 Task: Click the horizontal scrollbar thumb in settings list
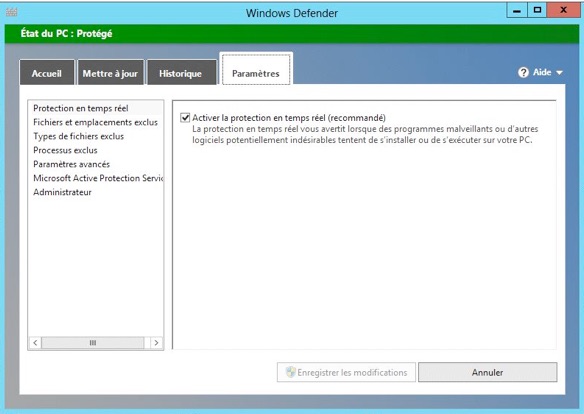(x=93, y=343)
